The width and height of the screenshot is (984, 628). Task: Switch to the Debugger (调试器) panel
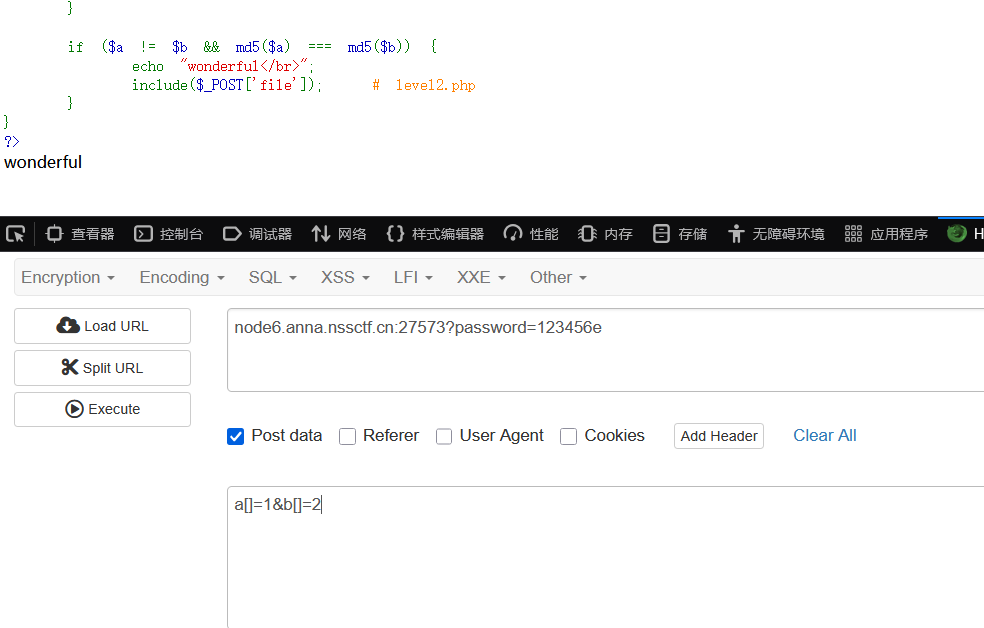258,234
